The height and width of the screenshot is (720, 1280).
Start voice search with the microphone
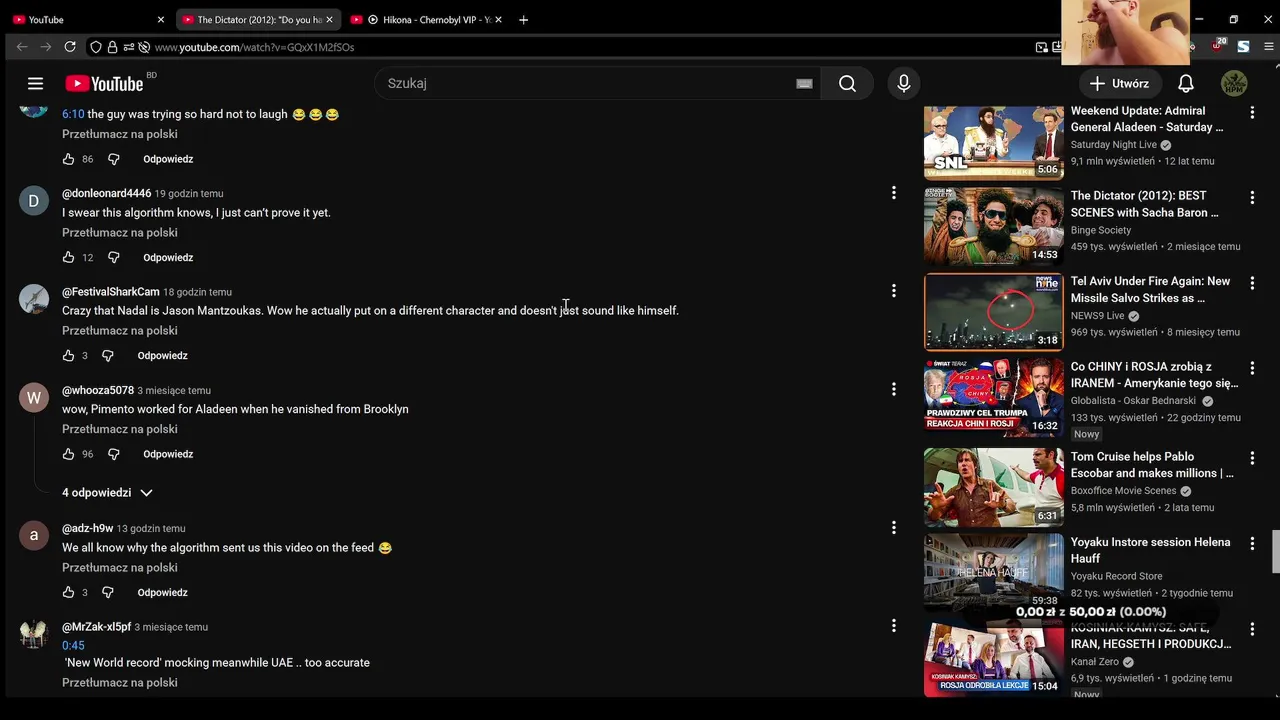(x=903, y=84)
